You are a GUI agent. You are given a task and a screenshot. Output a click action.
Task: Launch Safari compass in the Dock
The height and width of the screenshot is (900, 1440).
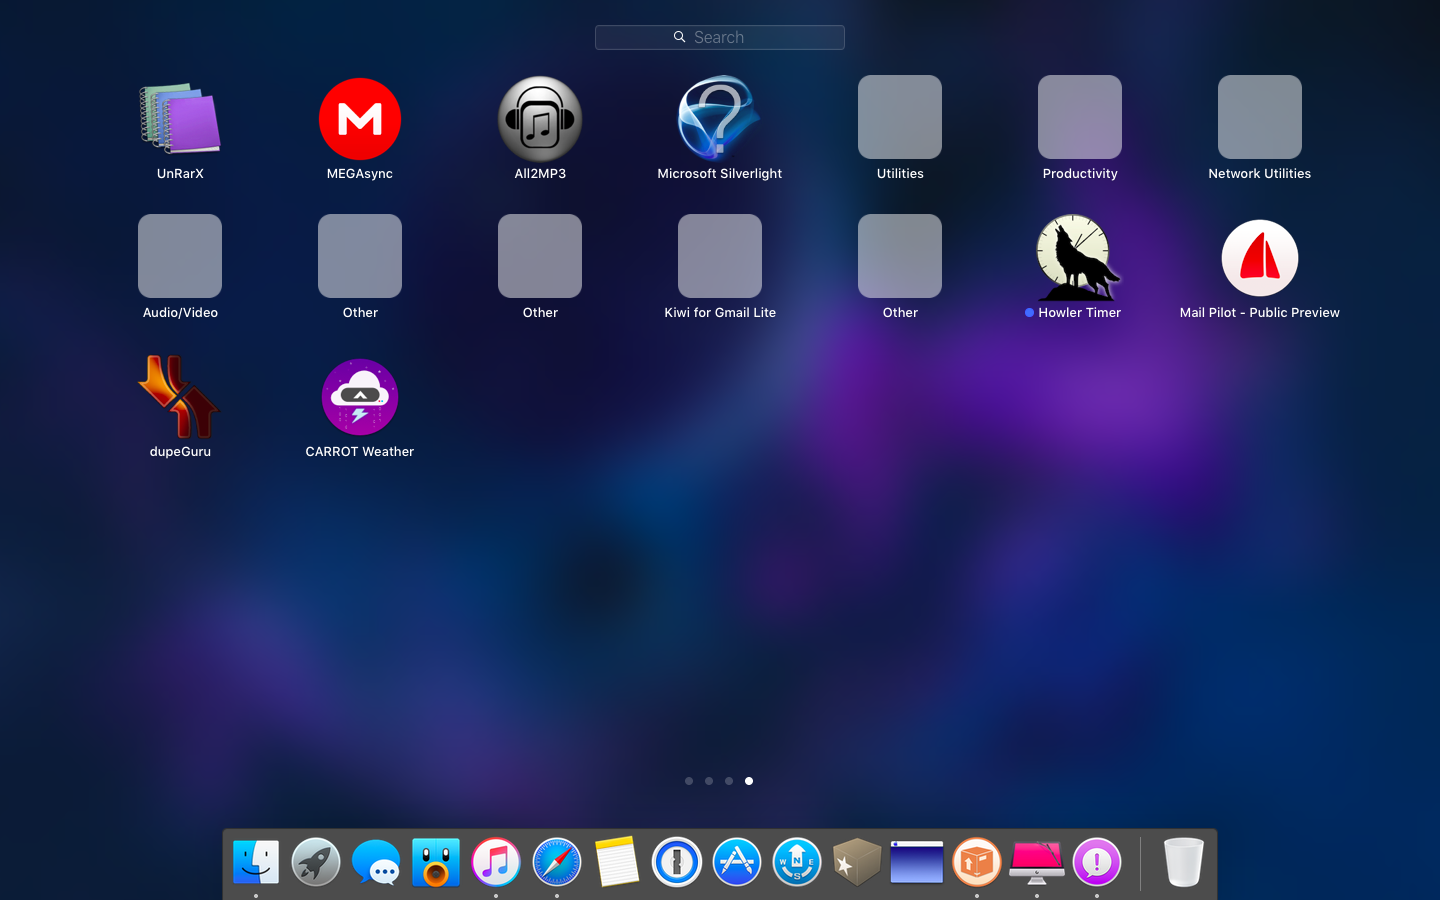coord(557,862)
